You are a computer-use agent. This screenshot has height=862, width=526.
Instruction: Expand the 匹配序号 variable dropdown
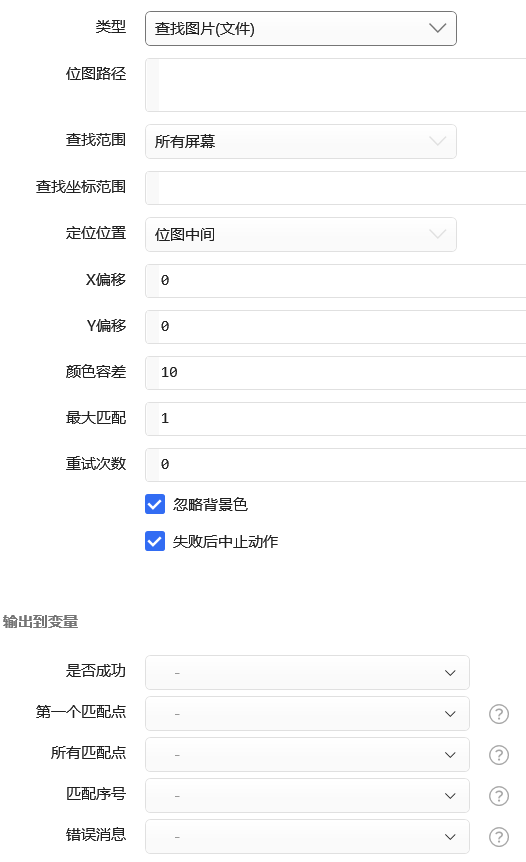pos(307,795)
